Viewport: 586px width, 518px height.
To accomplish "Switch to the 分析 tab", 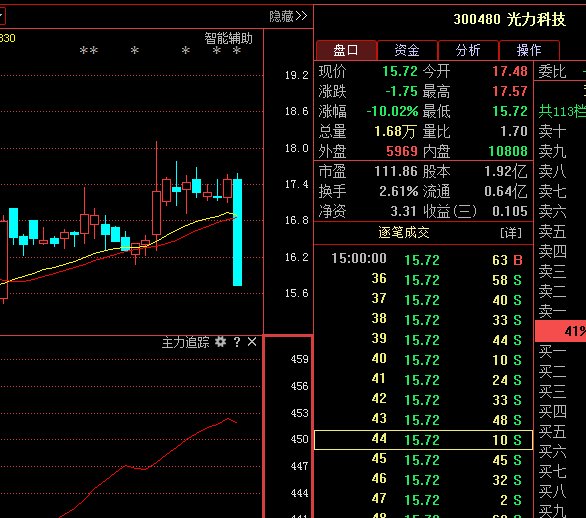I will (x=468, y=50).
